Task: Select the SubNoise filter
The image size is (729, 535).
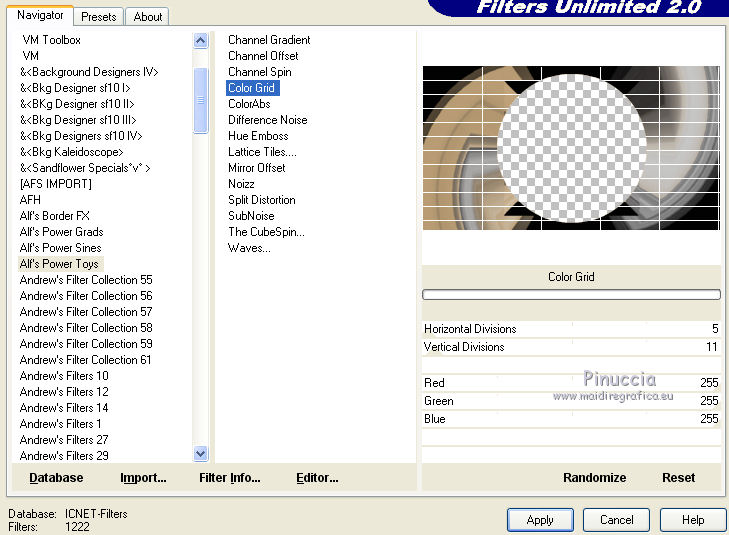Action: tap(251, 216)
